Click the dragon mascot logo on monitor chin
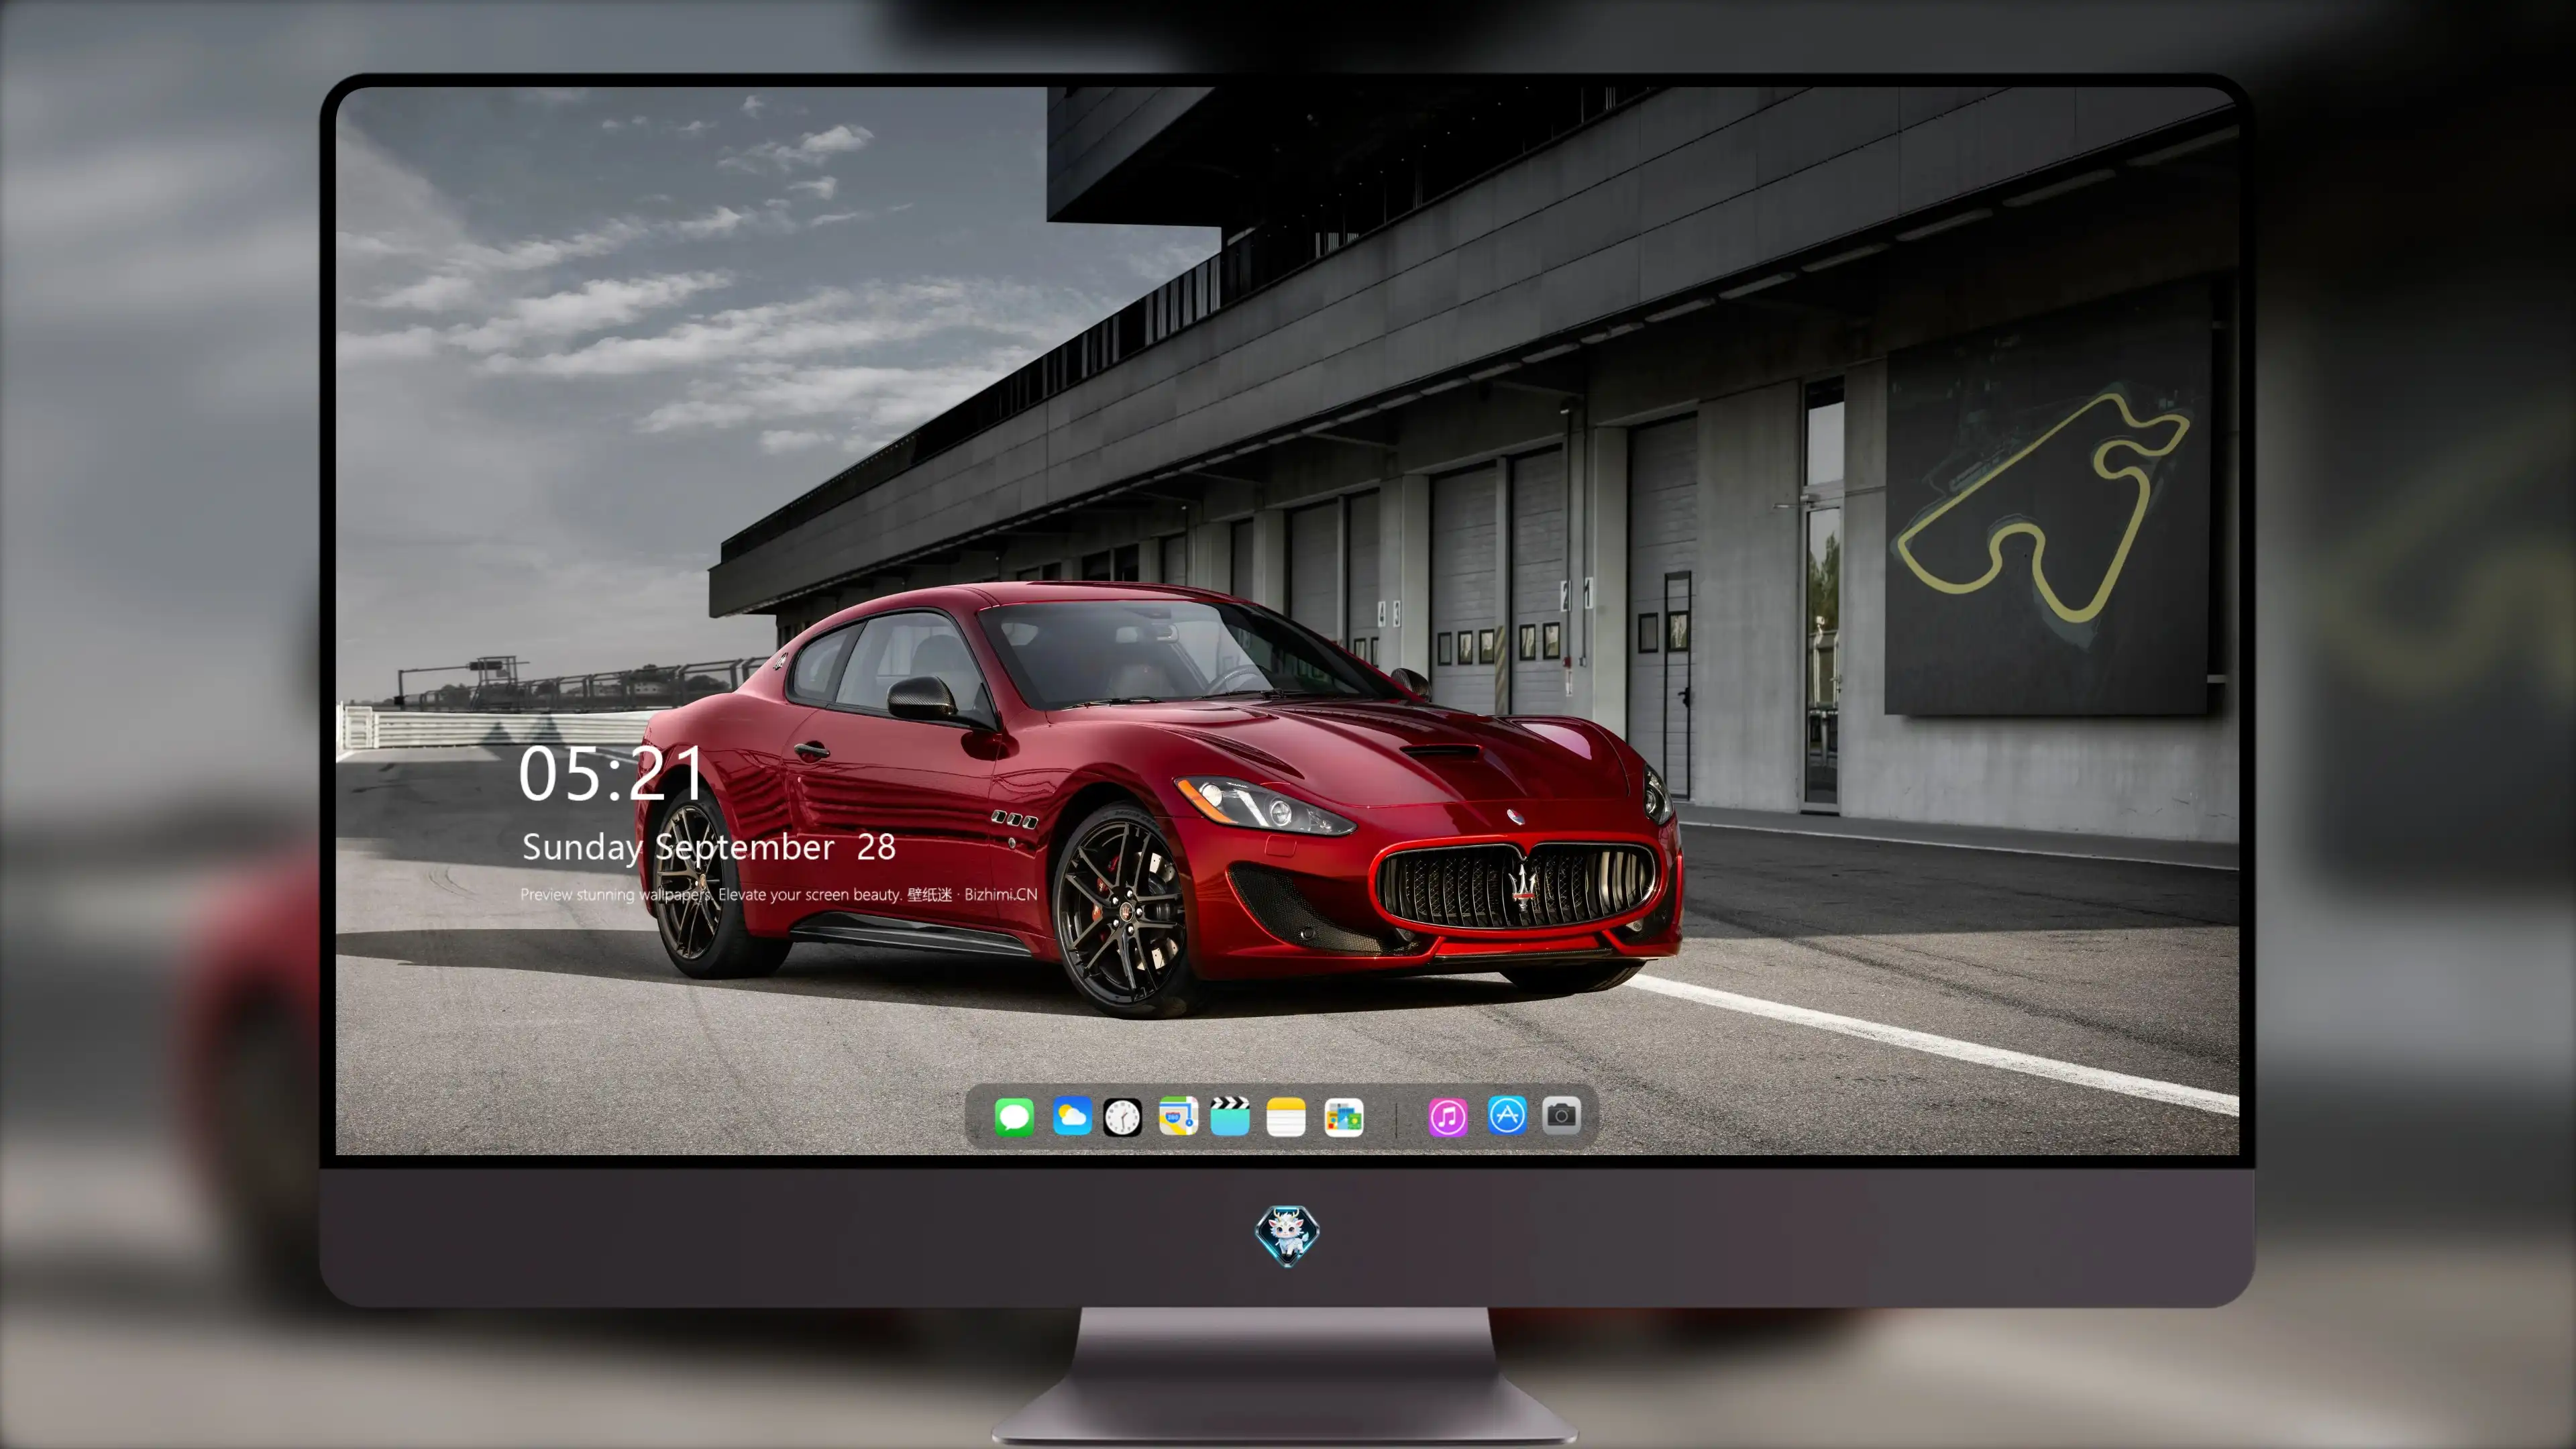 [x=1287, y=1236]
